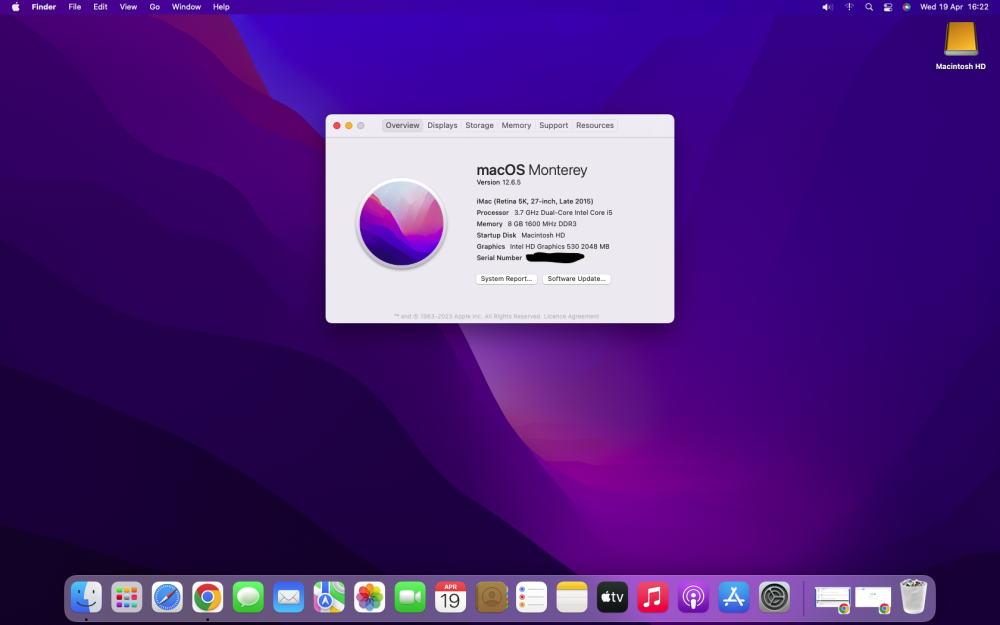
Task: Open Maps app in the Dock
Action: click(x=329, y=598)
